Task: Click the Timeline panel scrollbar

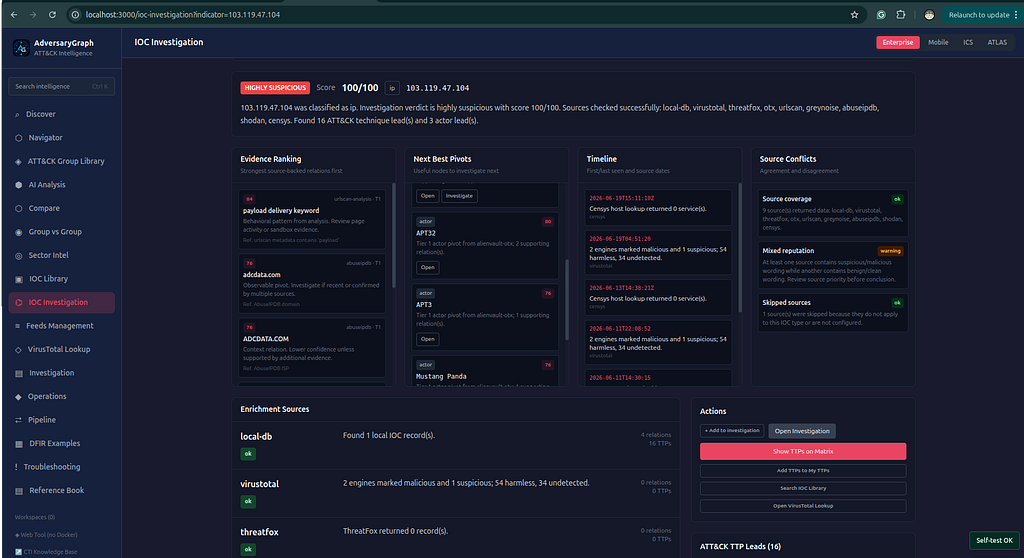Action: coord(740,247)
